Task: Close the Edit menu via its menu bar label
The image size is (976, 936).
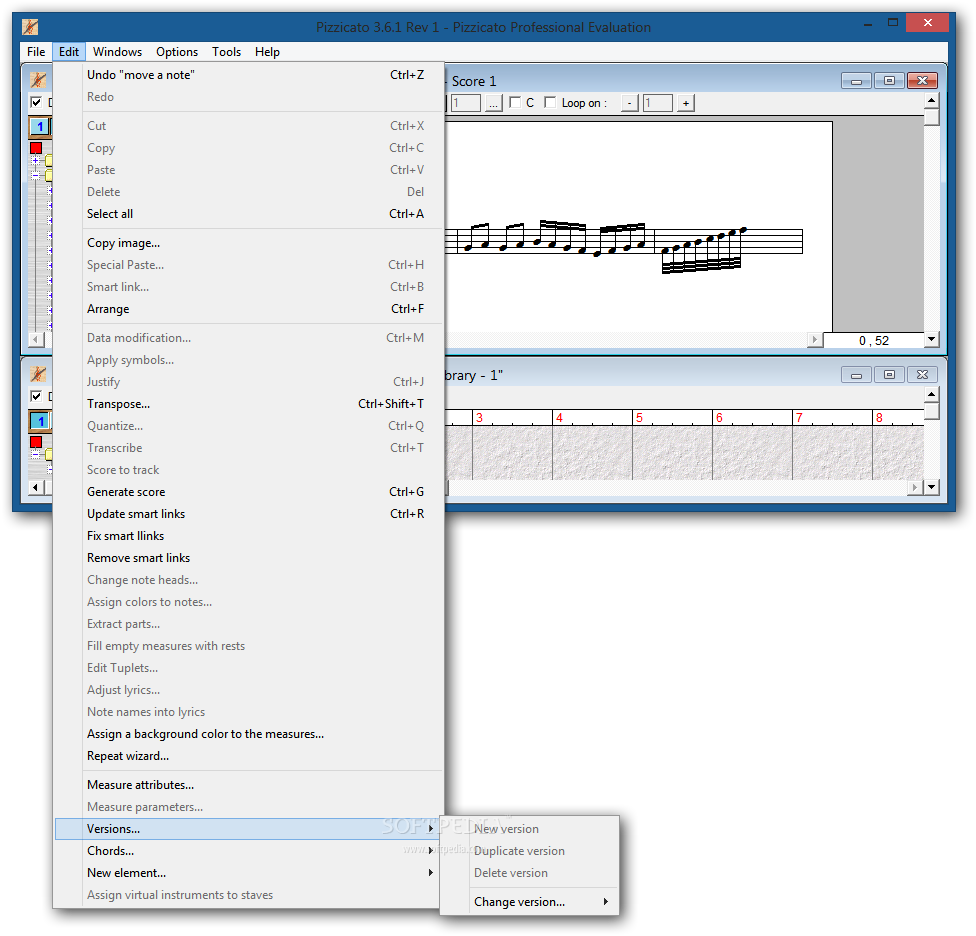Action: point(68,52)
